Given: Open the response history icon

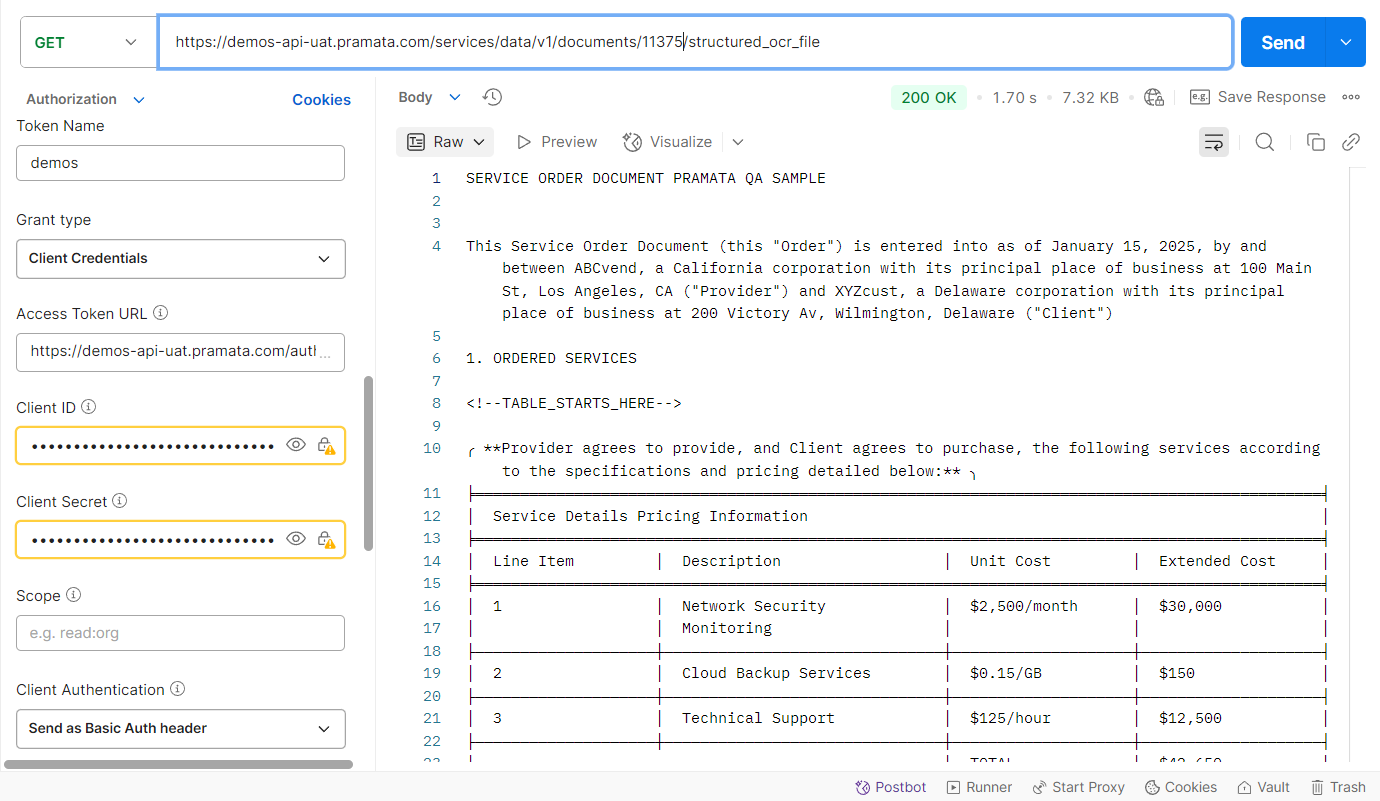Looking at the screenshot, I should pyautogui.click(x=492, y=97).
